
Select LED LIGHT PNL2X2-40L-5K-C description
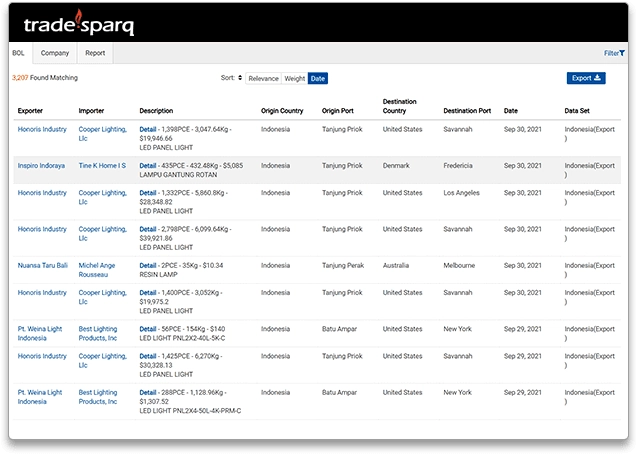[x=182, y=338]
